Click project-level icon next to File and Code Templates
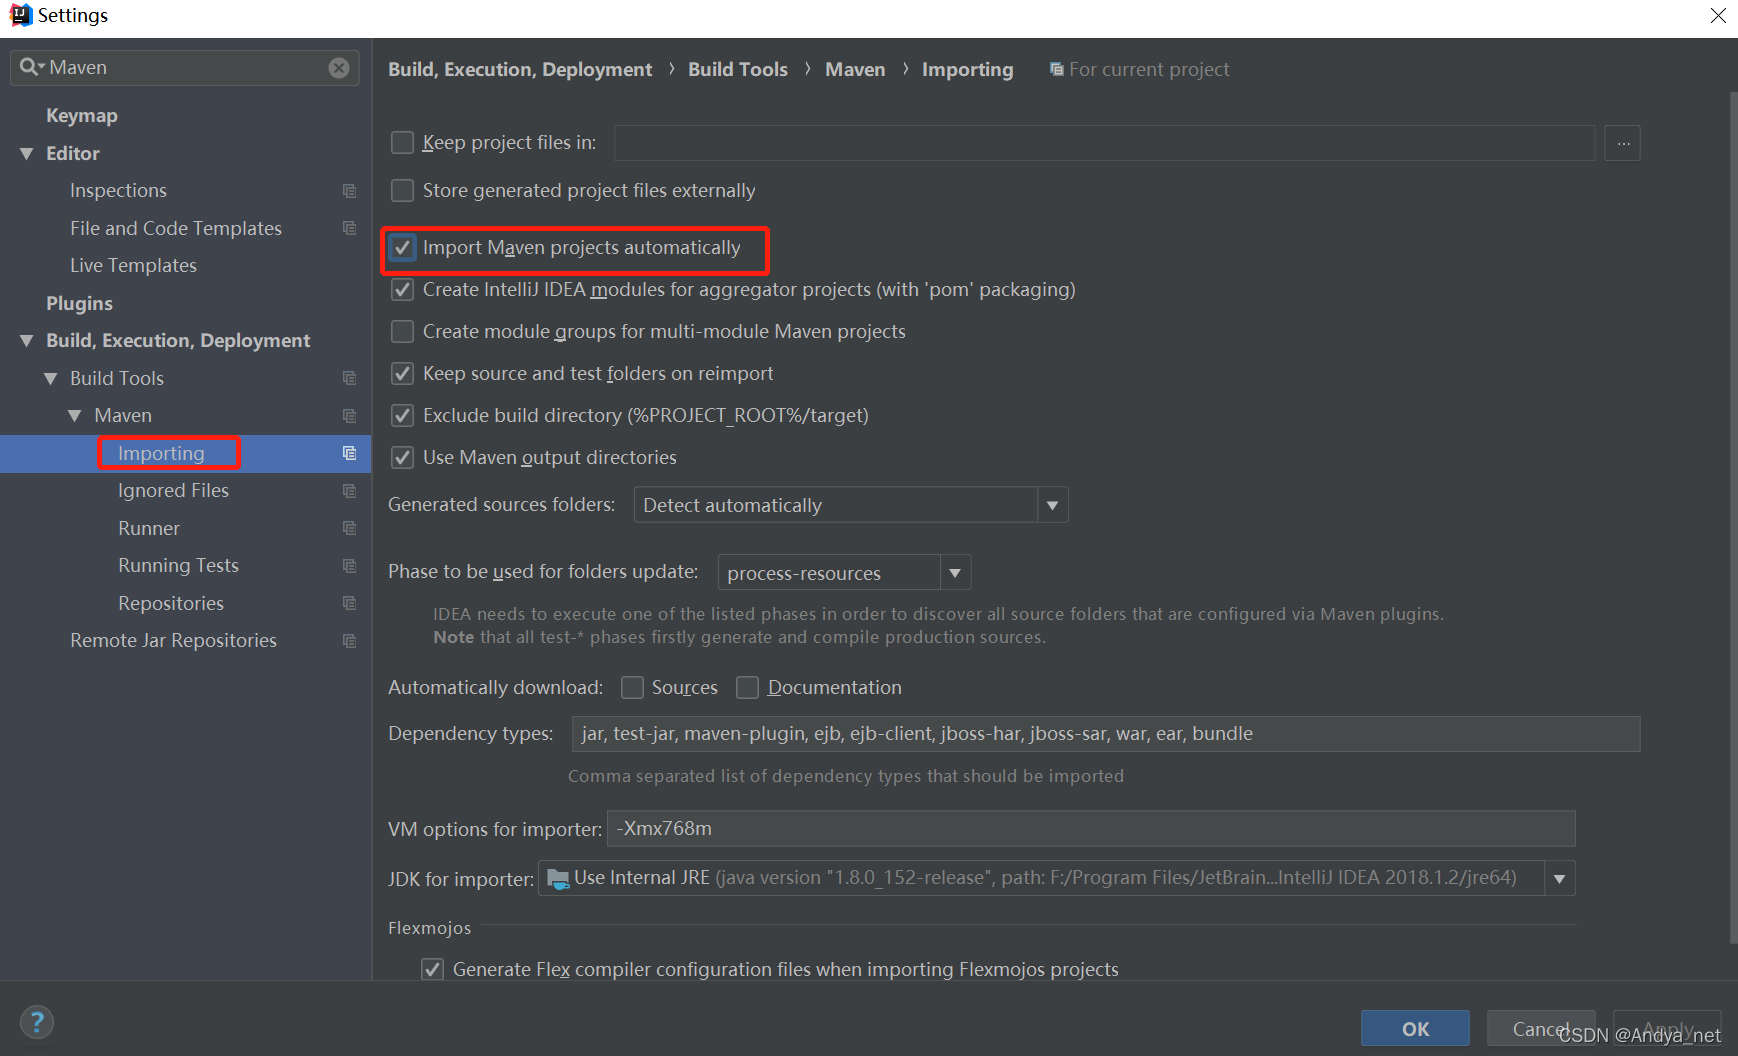Viewport: 1738px width, 1056px height. 349,229
